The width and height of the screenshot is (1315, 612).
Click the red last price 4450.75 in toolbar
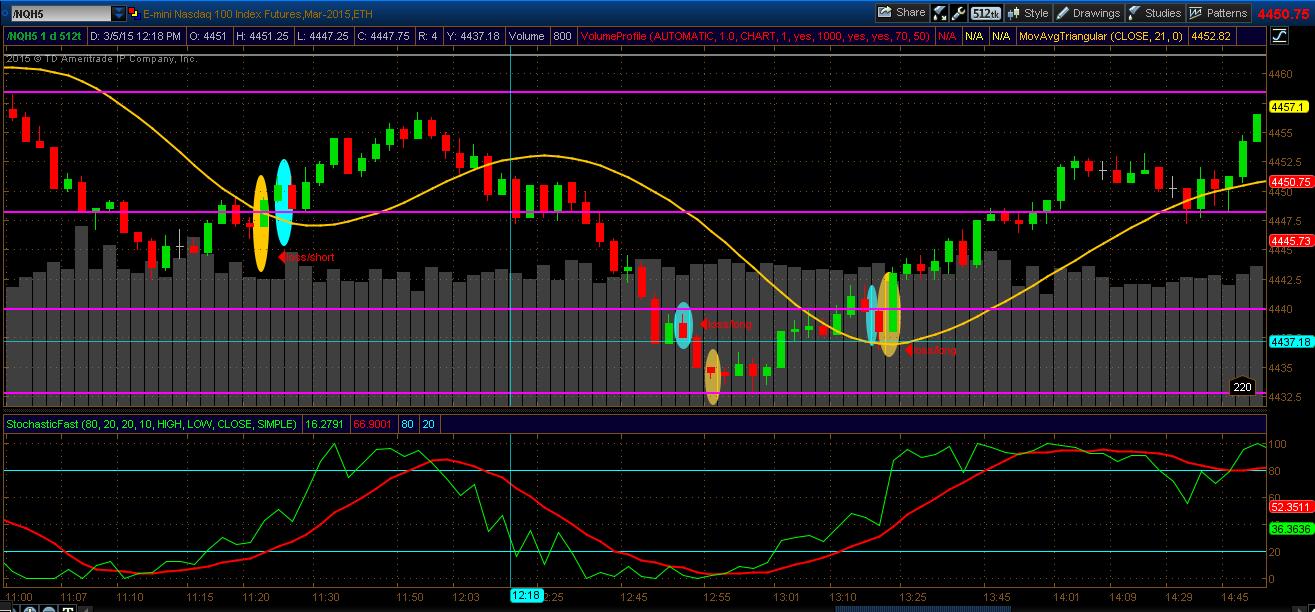1284,14
